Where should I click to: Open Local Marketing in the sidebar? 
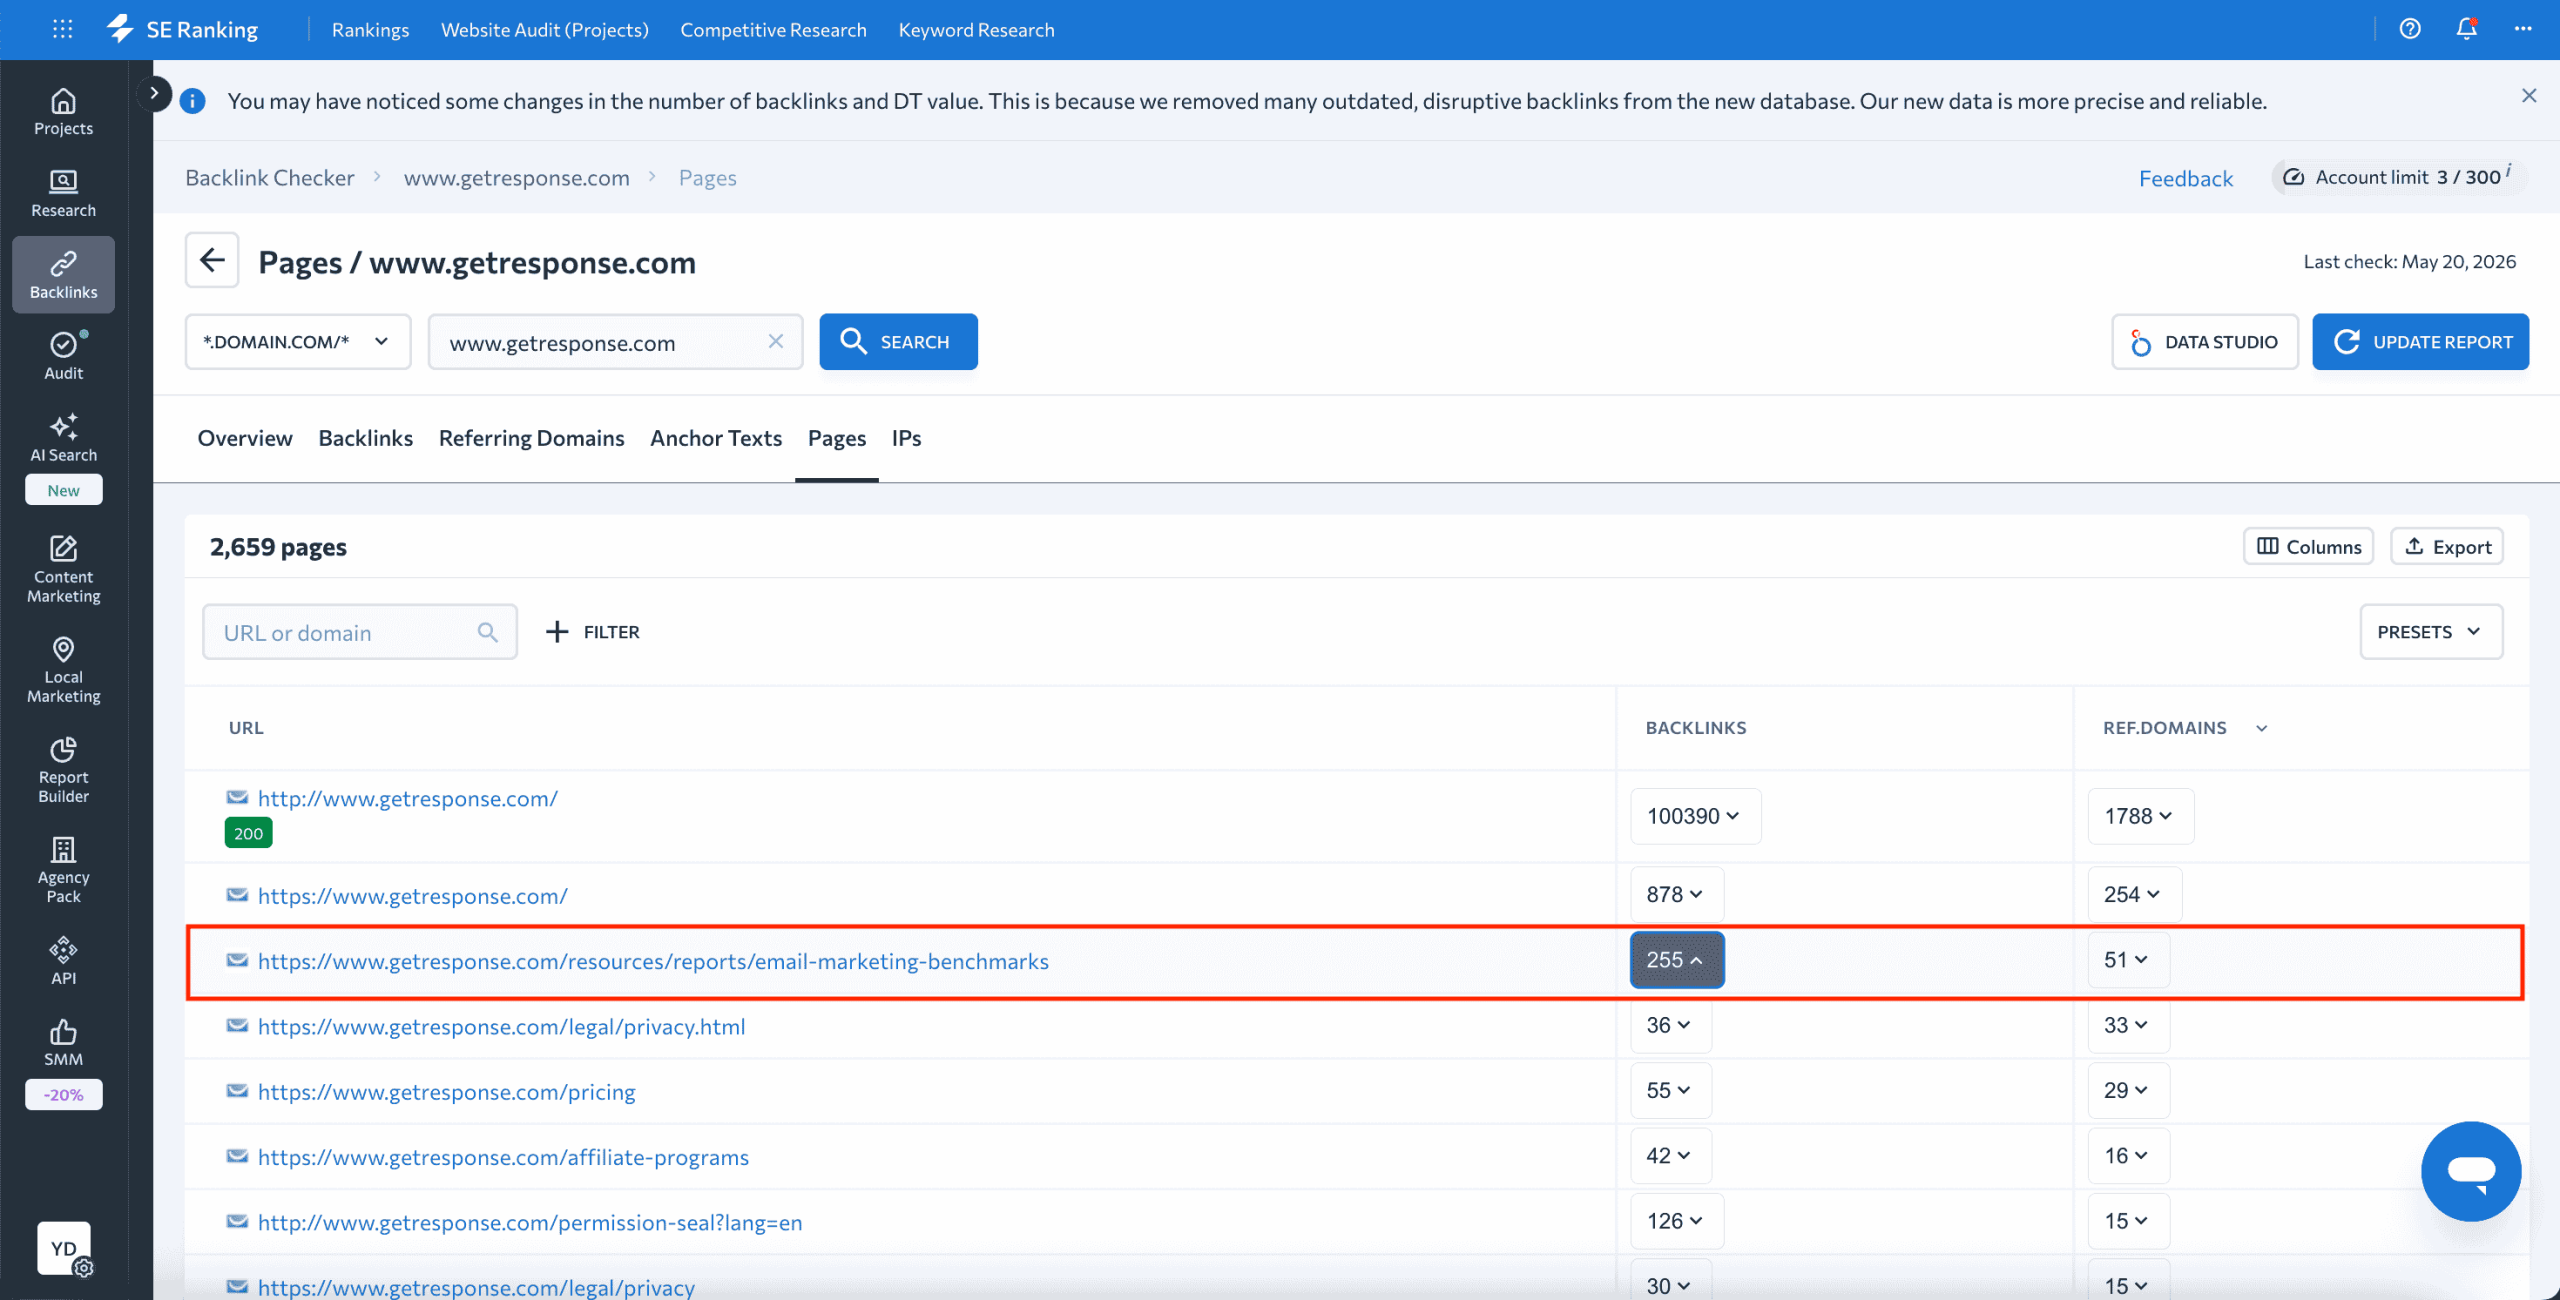63,670
